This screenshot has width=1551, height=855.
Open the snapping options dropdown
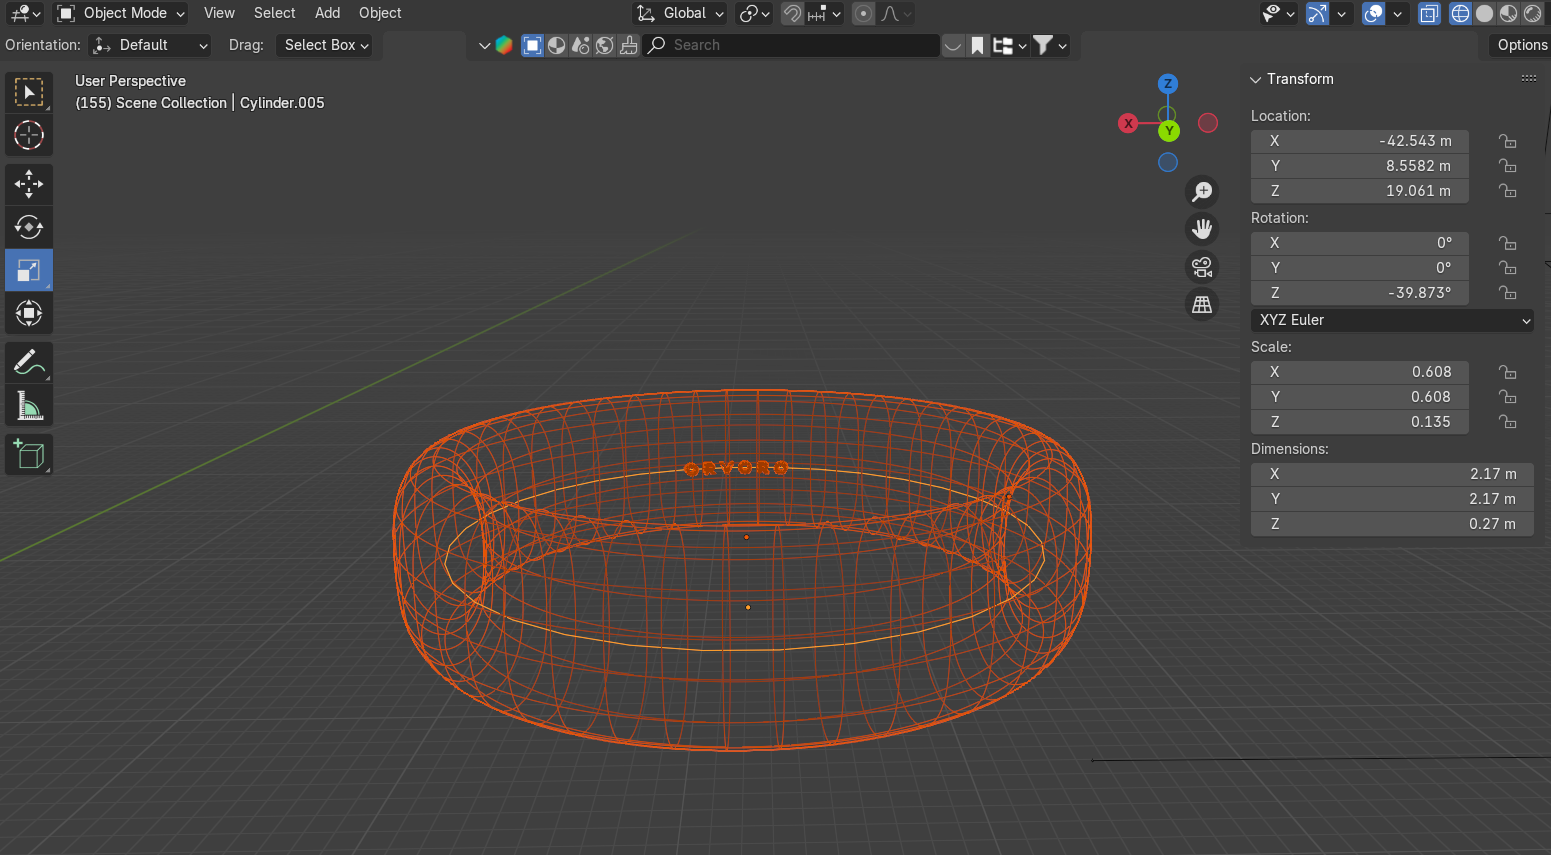pos(825,13)
